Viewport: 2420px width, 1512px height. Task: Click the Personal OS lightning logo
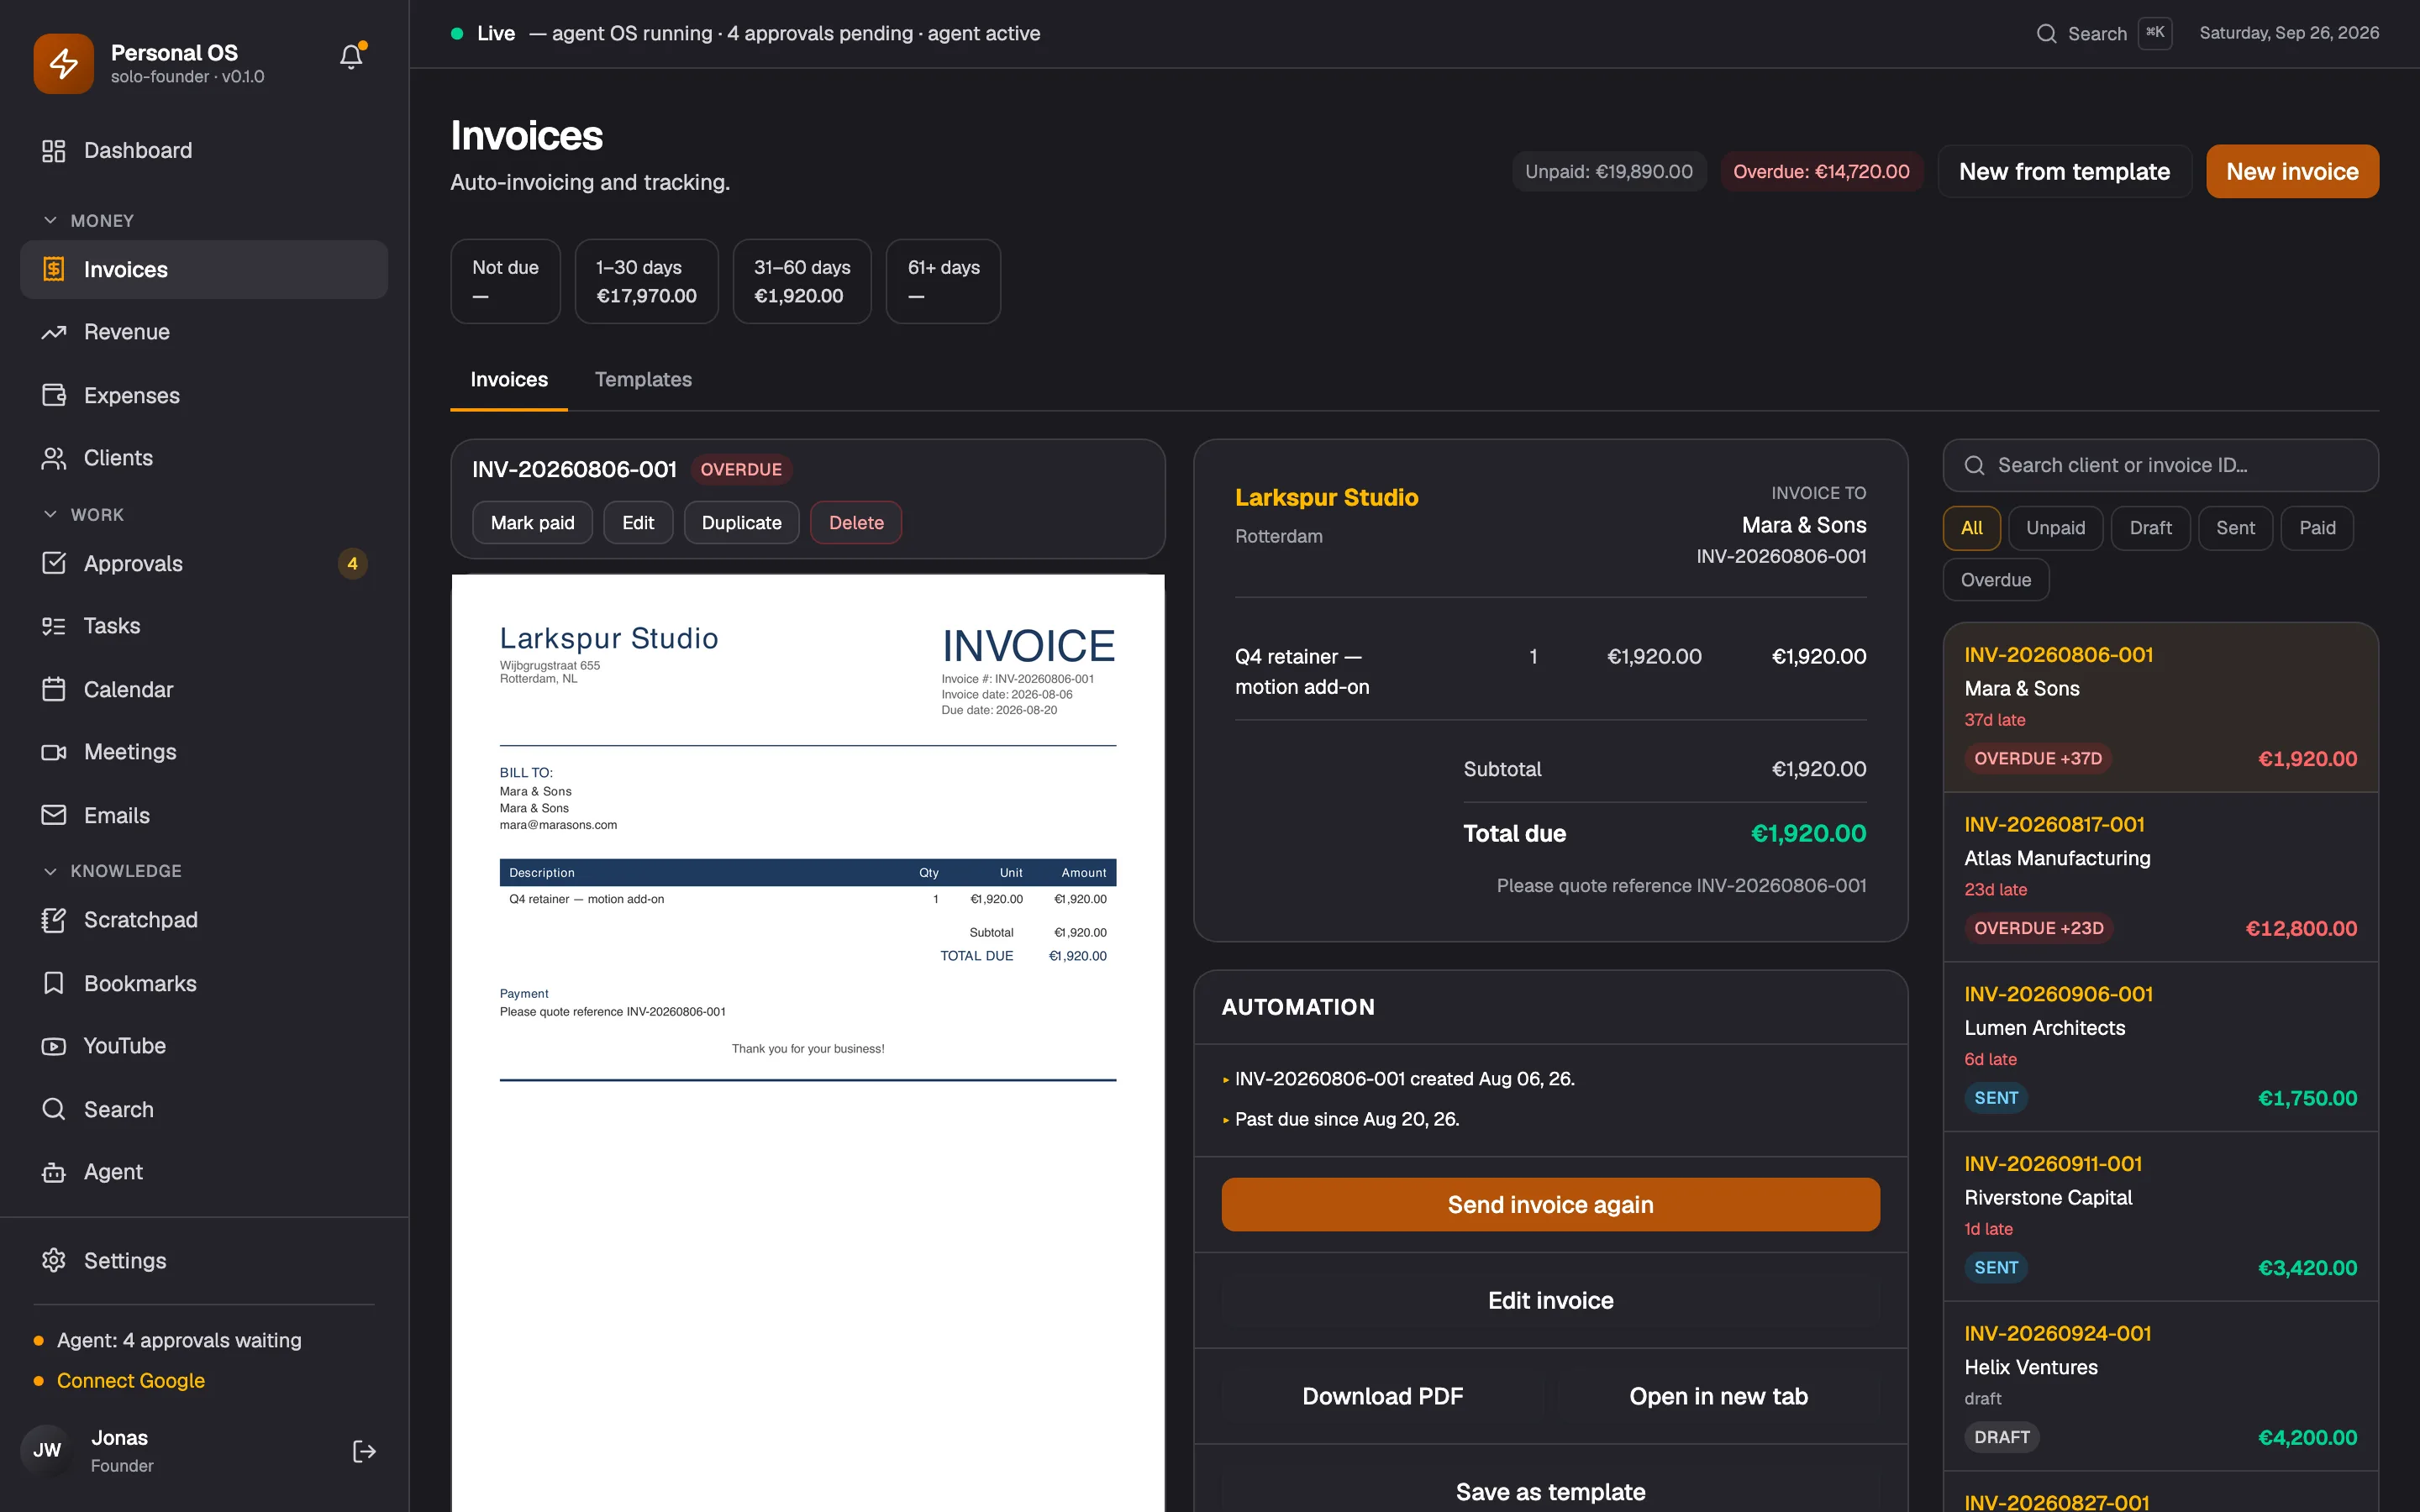point(63,63)
